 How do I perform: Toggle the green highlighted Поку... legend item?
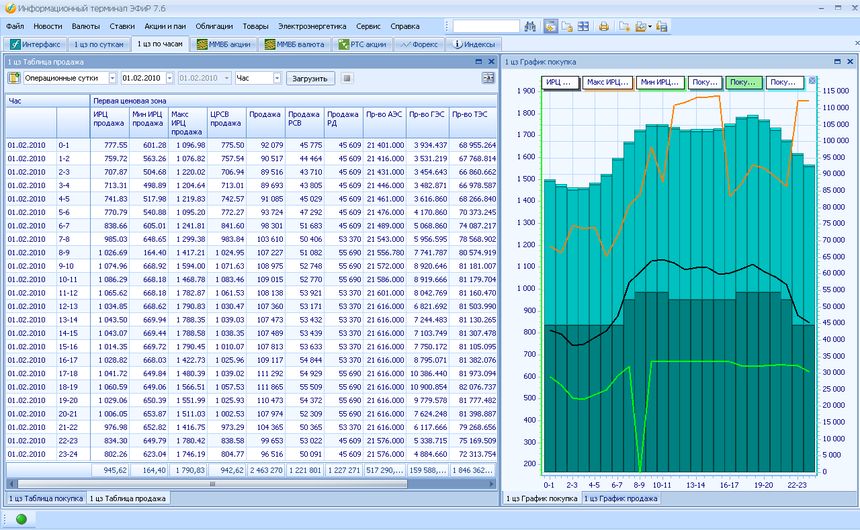[744, 82]
